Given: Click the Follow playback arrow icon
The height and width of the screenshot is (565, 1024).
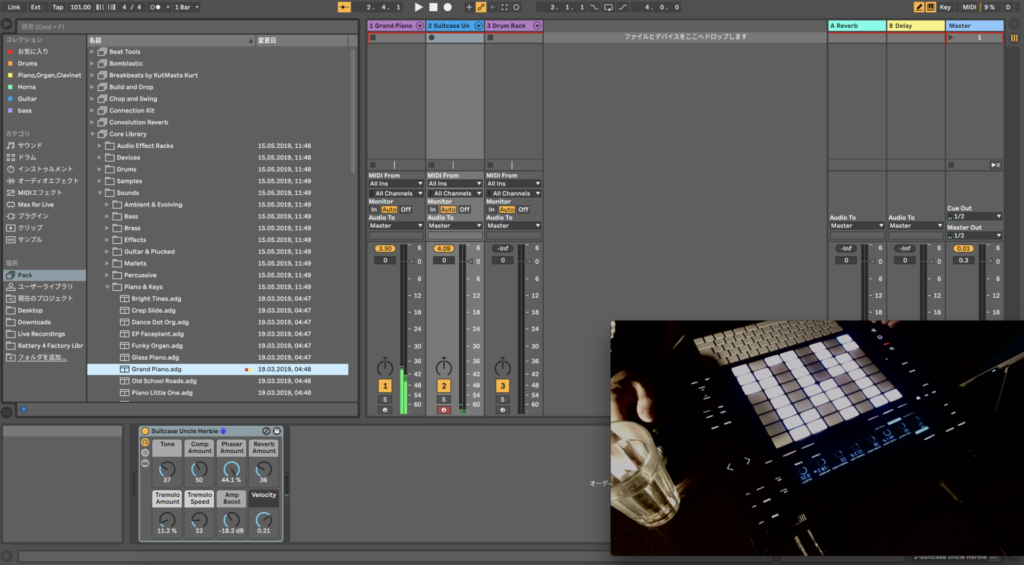Looking at the screenshot, I should point(345,7).
